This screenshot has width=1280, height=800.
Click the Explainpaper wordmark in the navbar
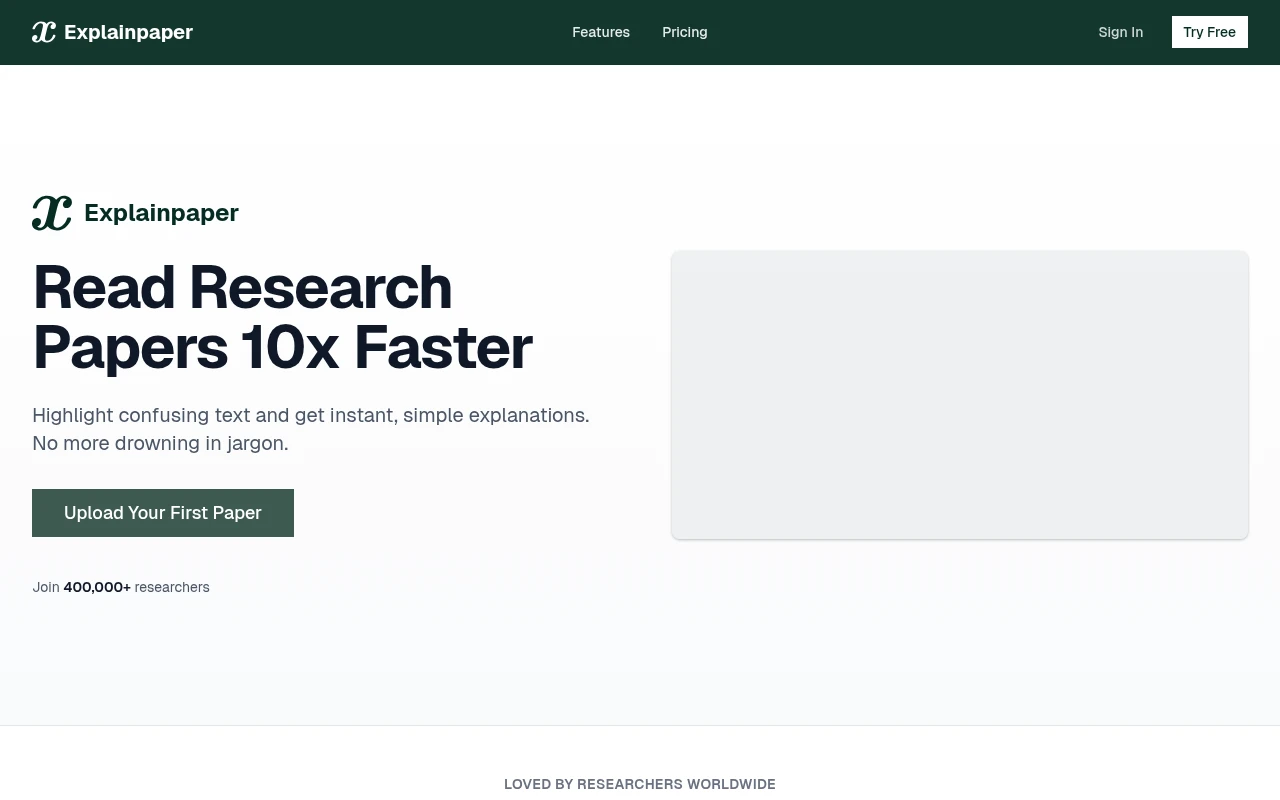(128, 31)
